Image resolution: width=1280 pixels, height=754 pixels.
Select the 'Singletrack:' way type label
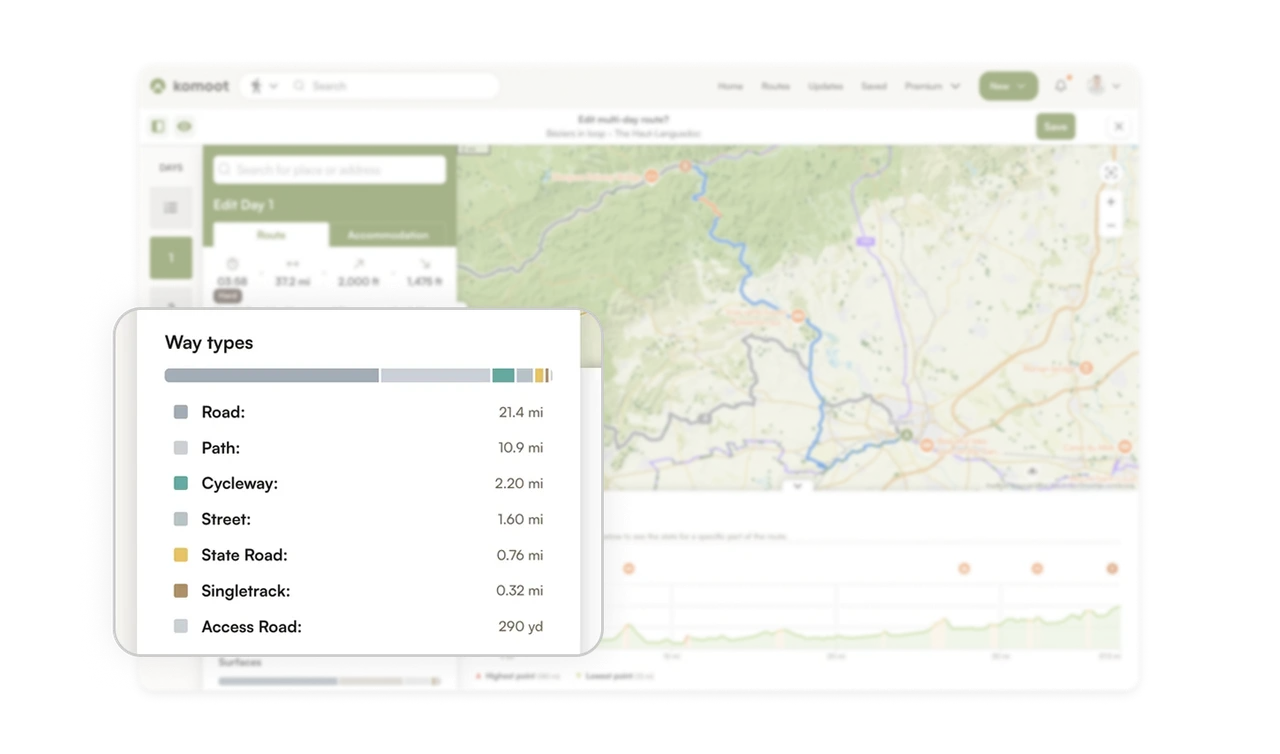point(246,591)
